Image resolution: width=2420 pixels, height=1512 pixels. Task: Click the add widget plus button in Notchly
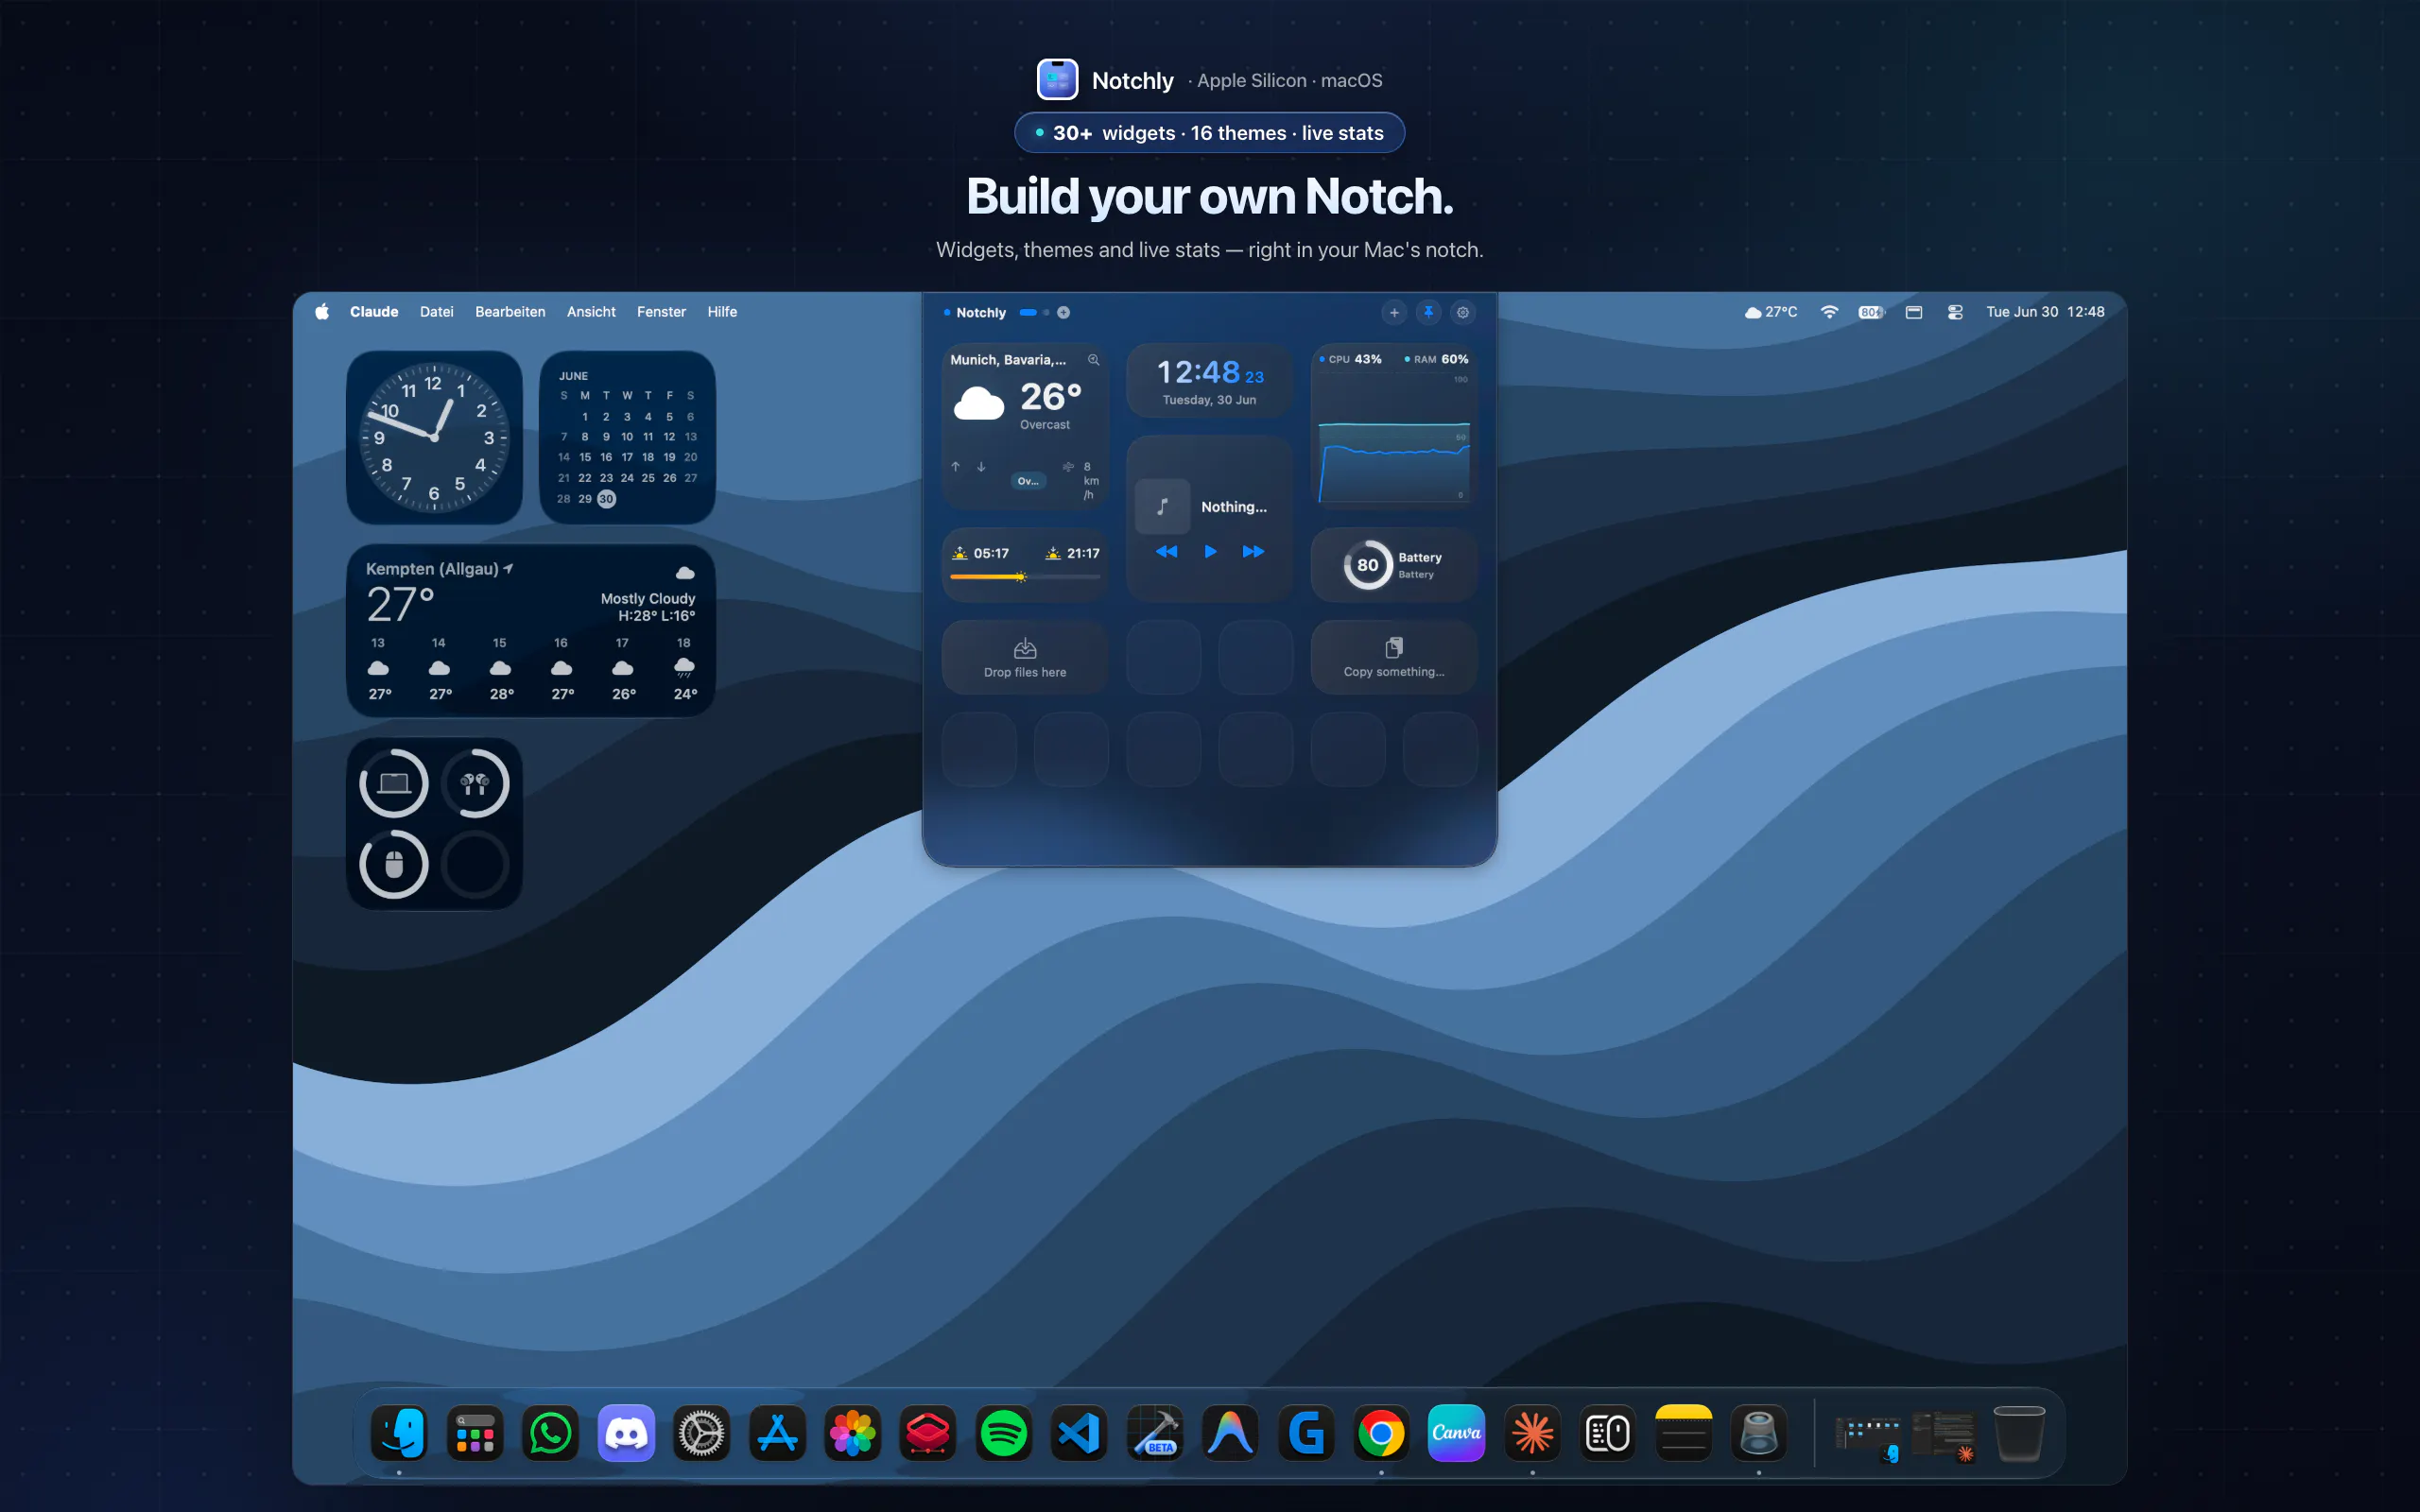pos(1394,312)
